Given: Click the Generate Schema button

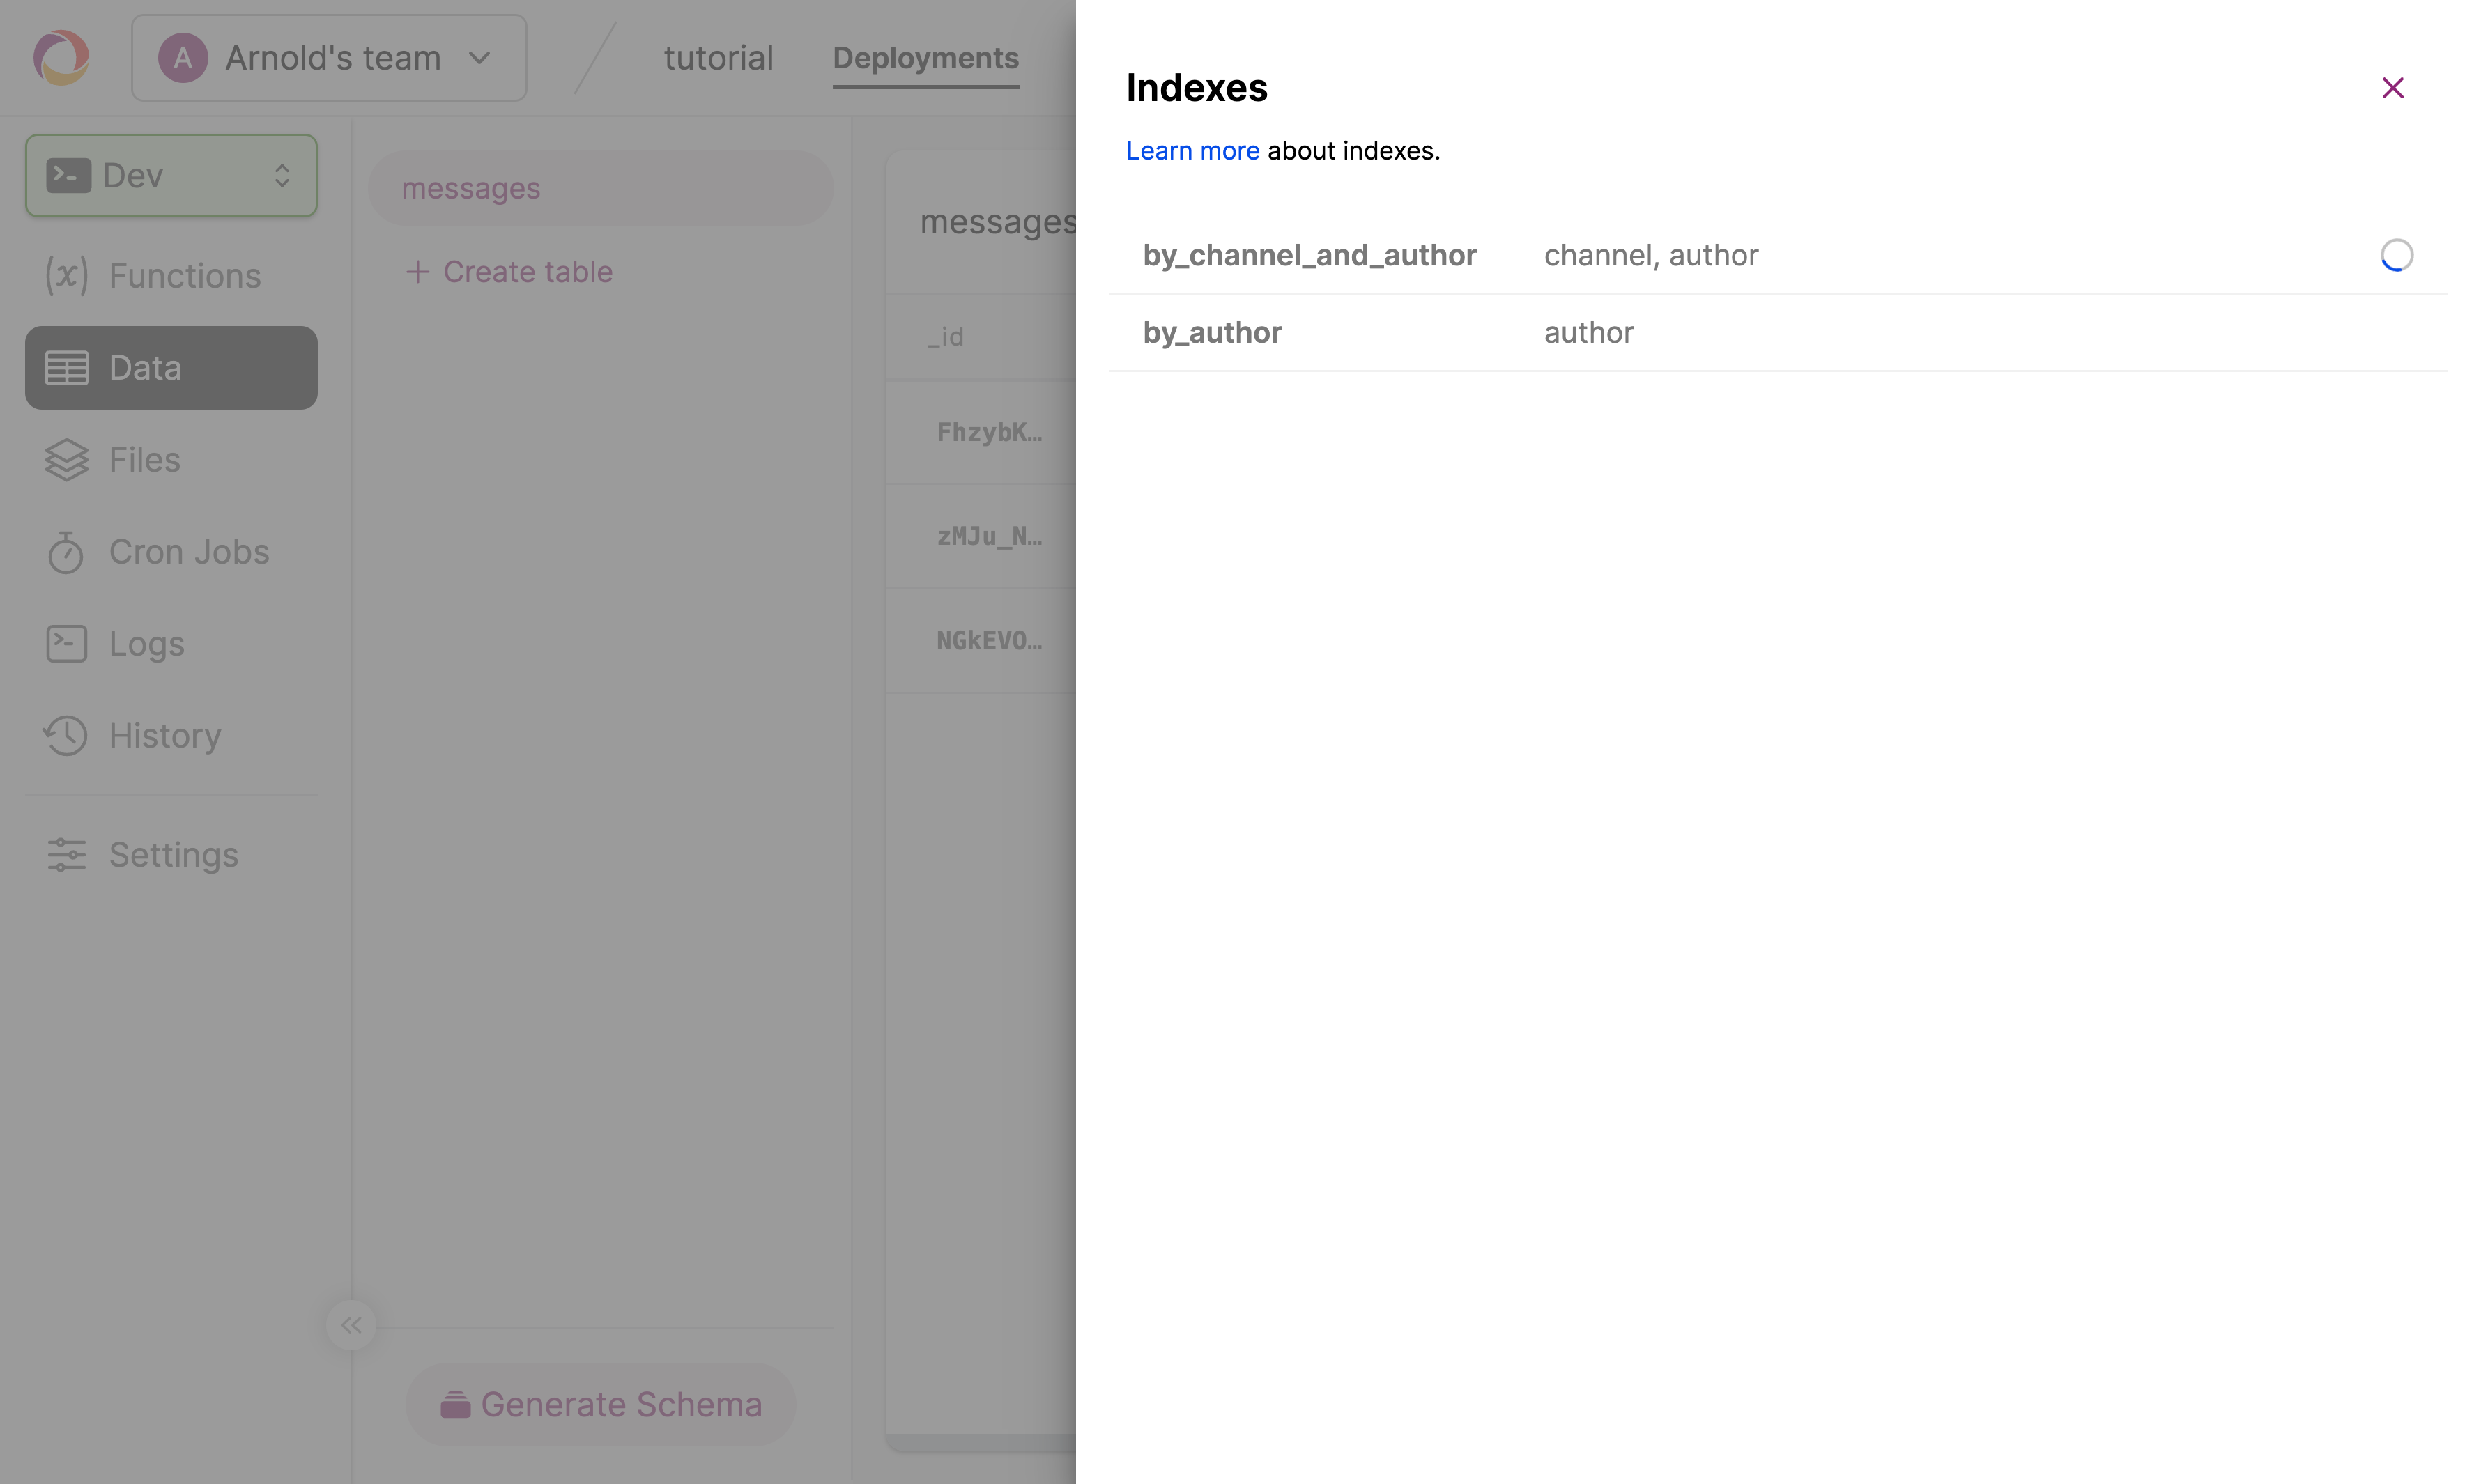Looking at the screenshot, I should coord(601,1404).
